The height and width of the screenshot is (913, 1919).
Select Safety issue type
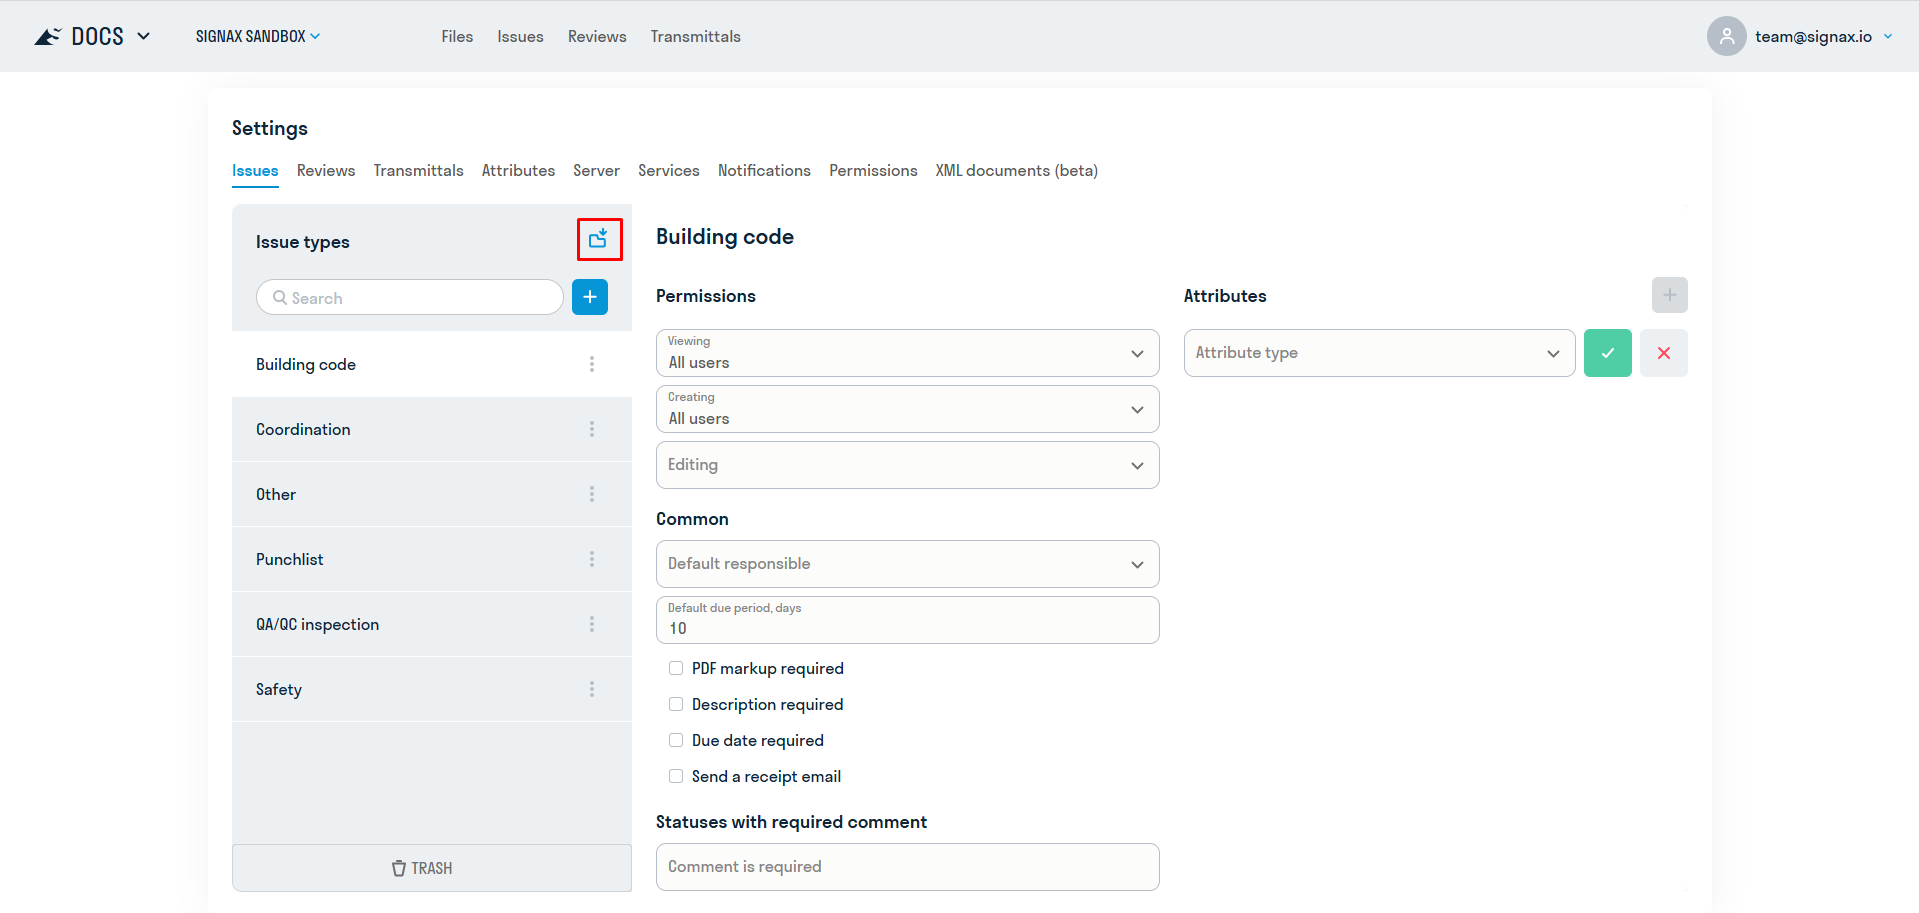[432, 689]
